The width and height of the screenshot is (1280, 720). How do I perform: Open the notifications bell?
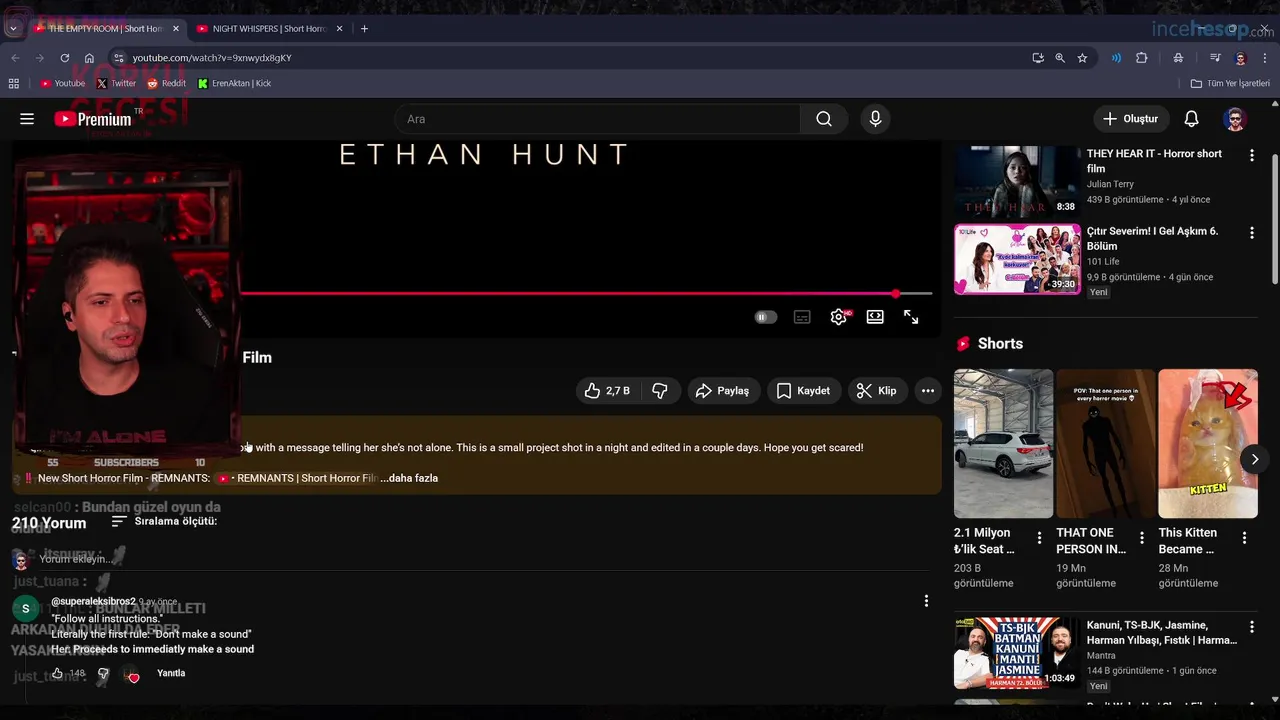[x=1191, y=119]
